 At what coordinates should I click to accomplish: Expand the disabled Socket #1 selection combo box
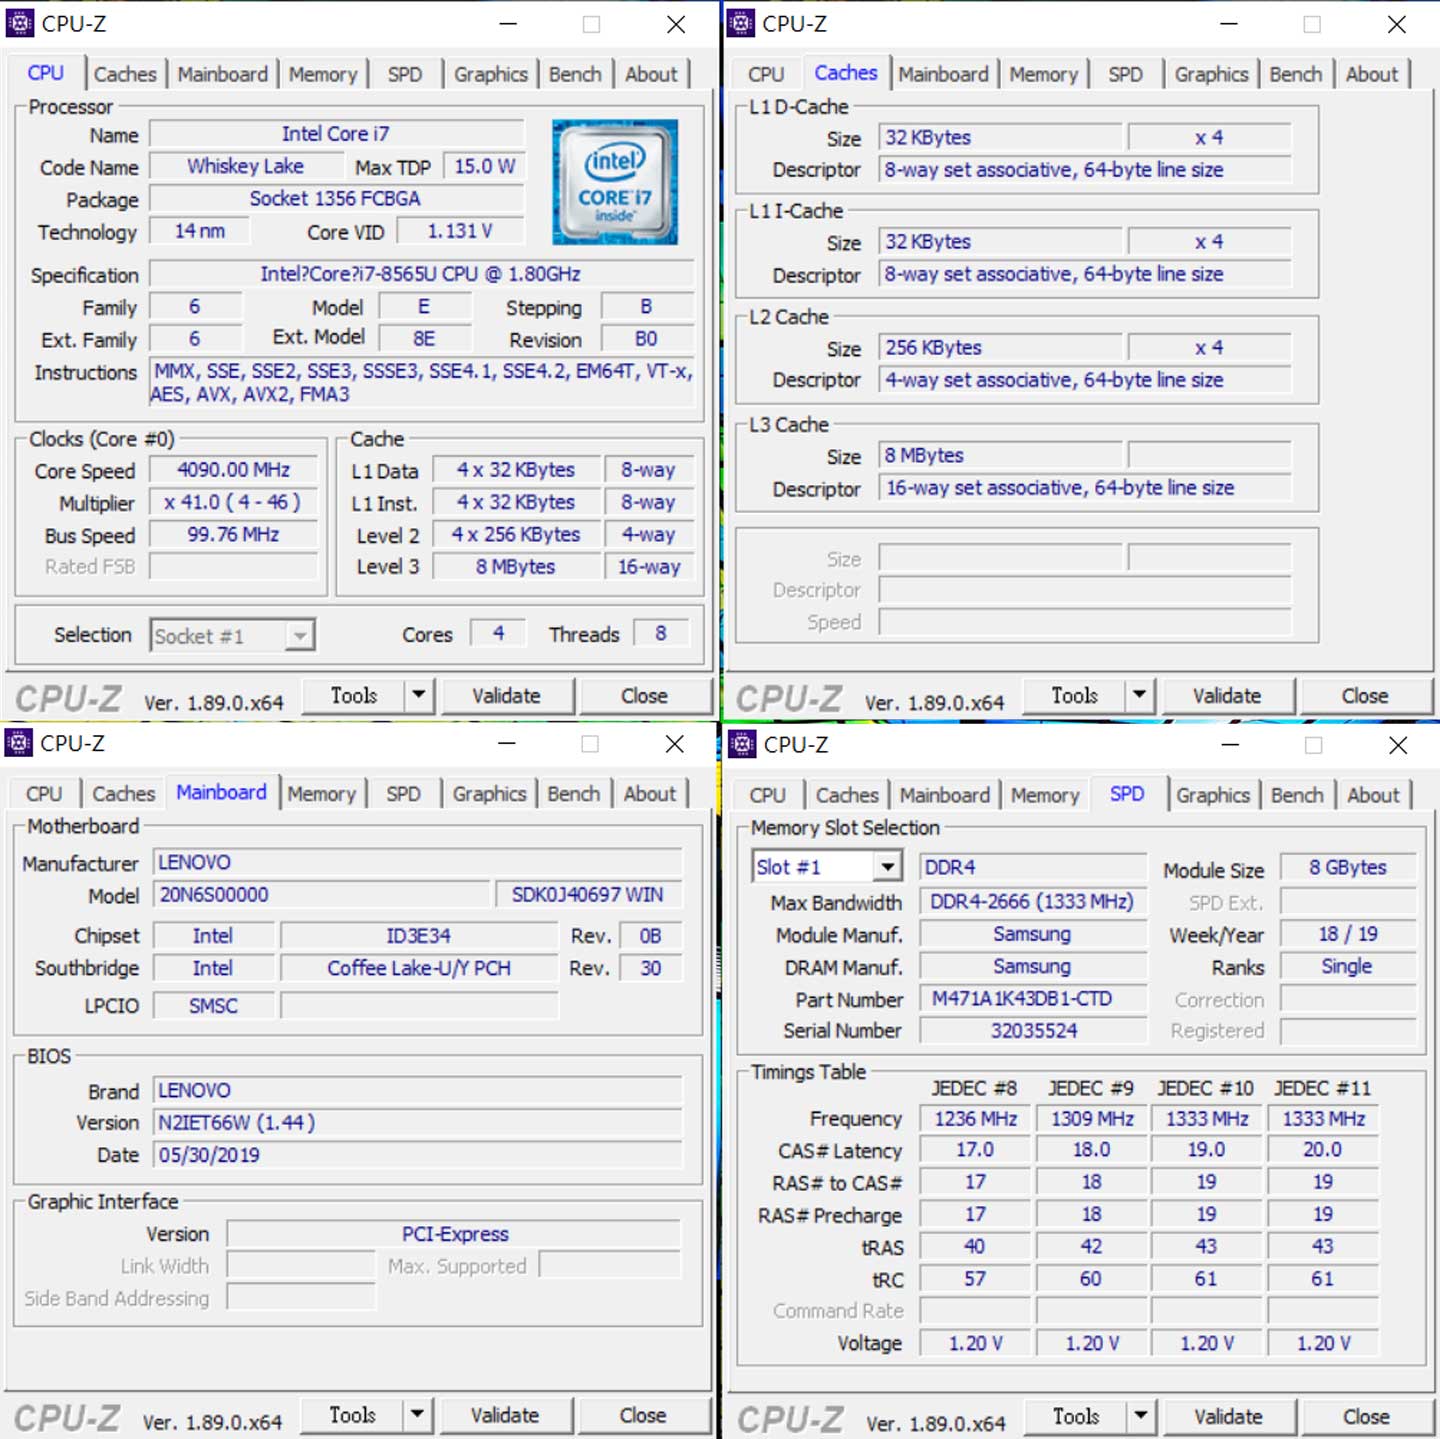(299, 636)
